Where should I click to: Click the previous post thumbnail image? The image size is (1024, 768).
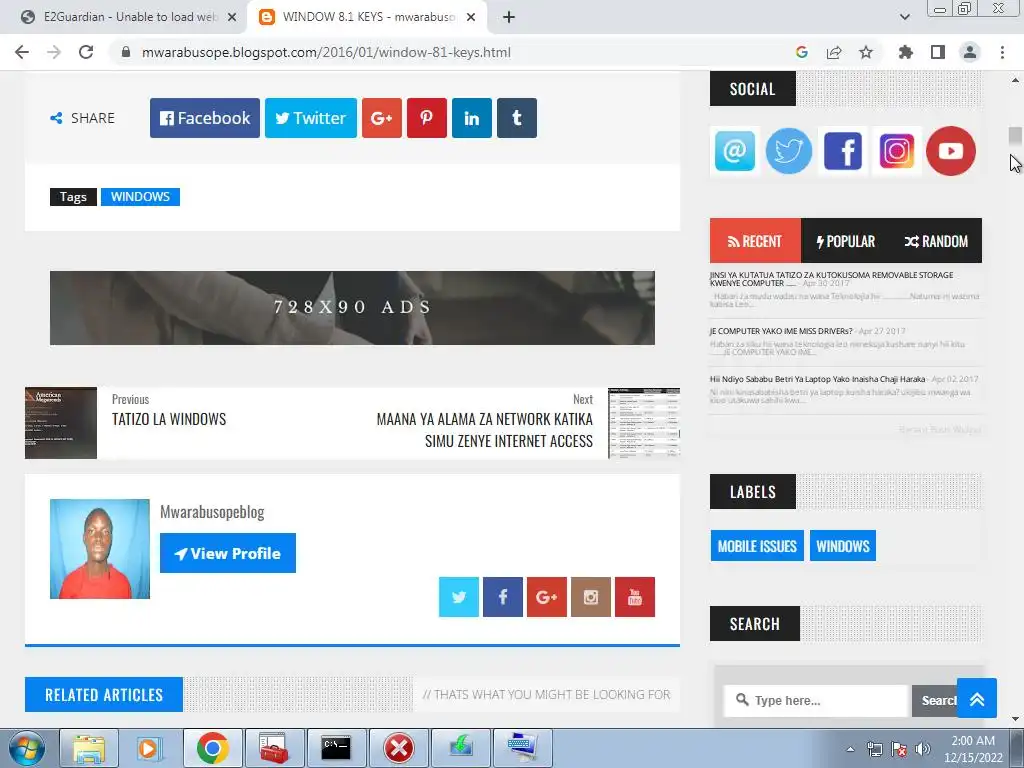[61, 423]
